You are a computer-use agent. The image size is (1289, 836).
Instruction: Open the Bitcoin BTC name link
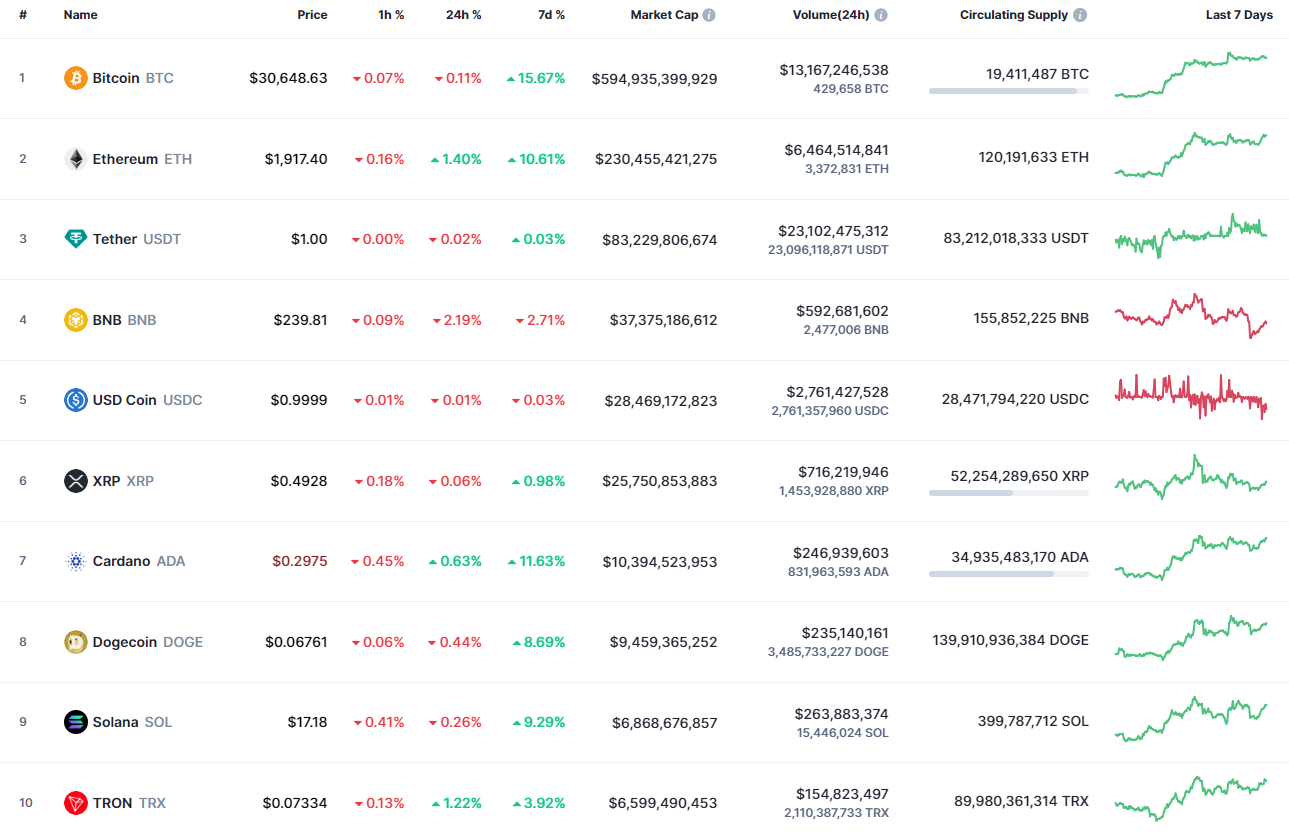click(116, 77)
